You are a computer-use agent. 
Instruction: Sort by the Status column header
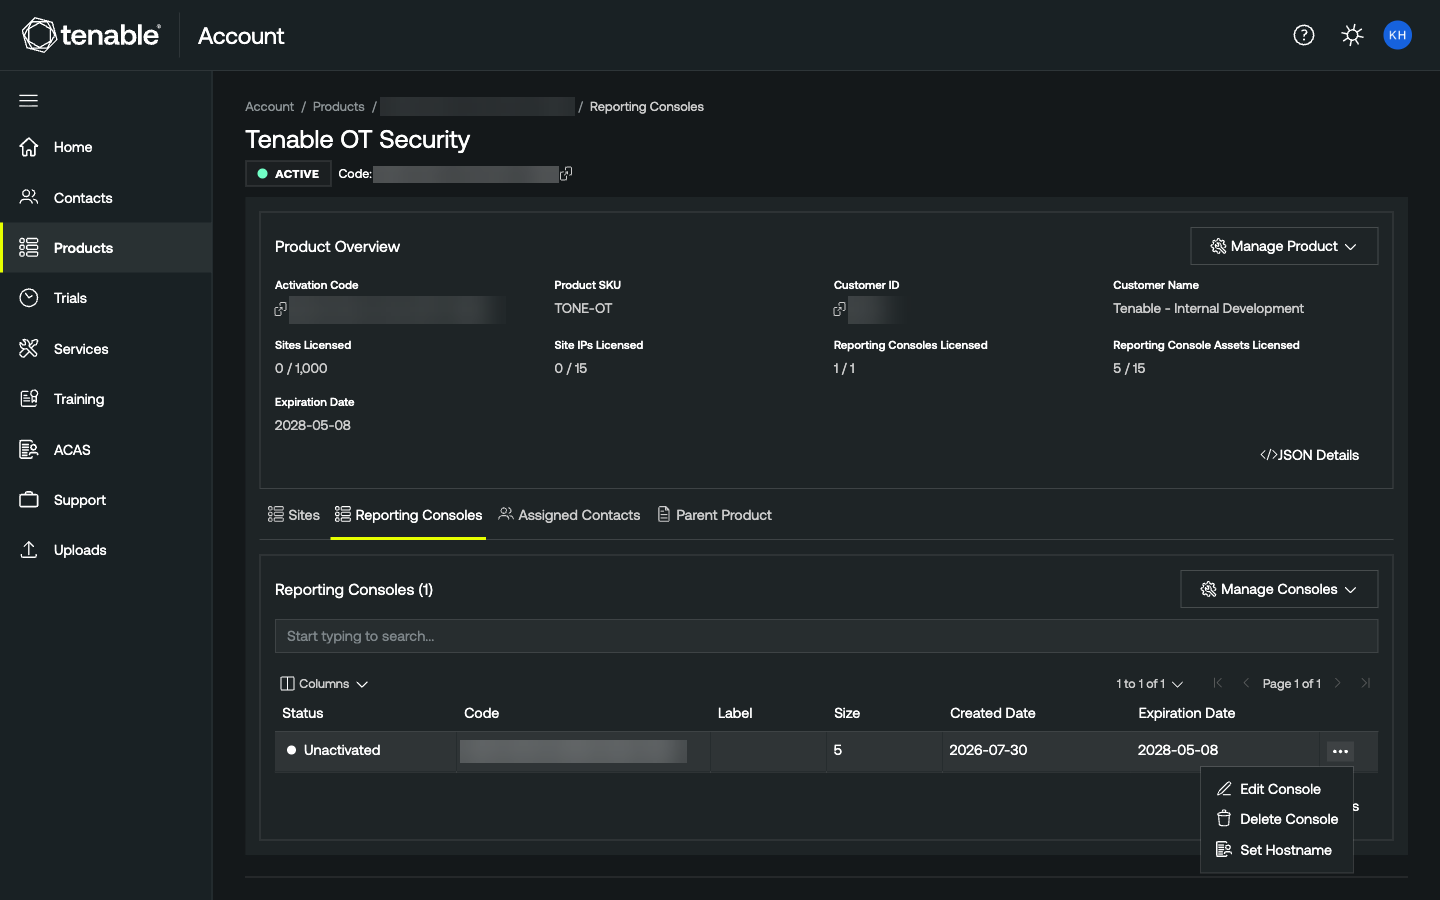coord(303,713)
